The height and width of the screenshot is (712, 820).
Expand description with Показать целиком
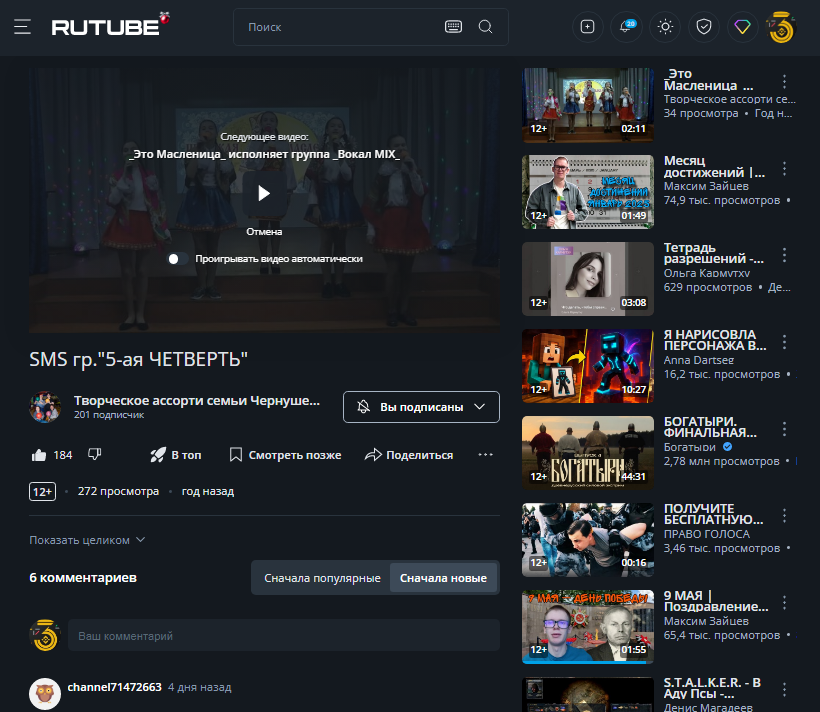(x=87, y=540)
